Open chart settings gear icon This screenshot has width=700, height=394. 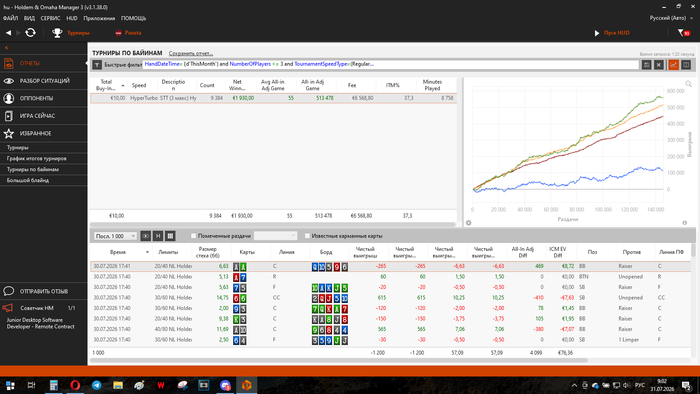[468, 223]
